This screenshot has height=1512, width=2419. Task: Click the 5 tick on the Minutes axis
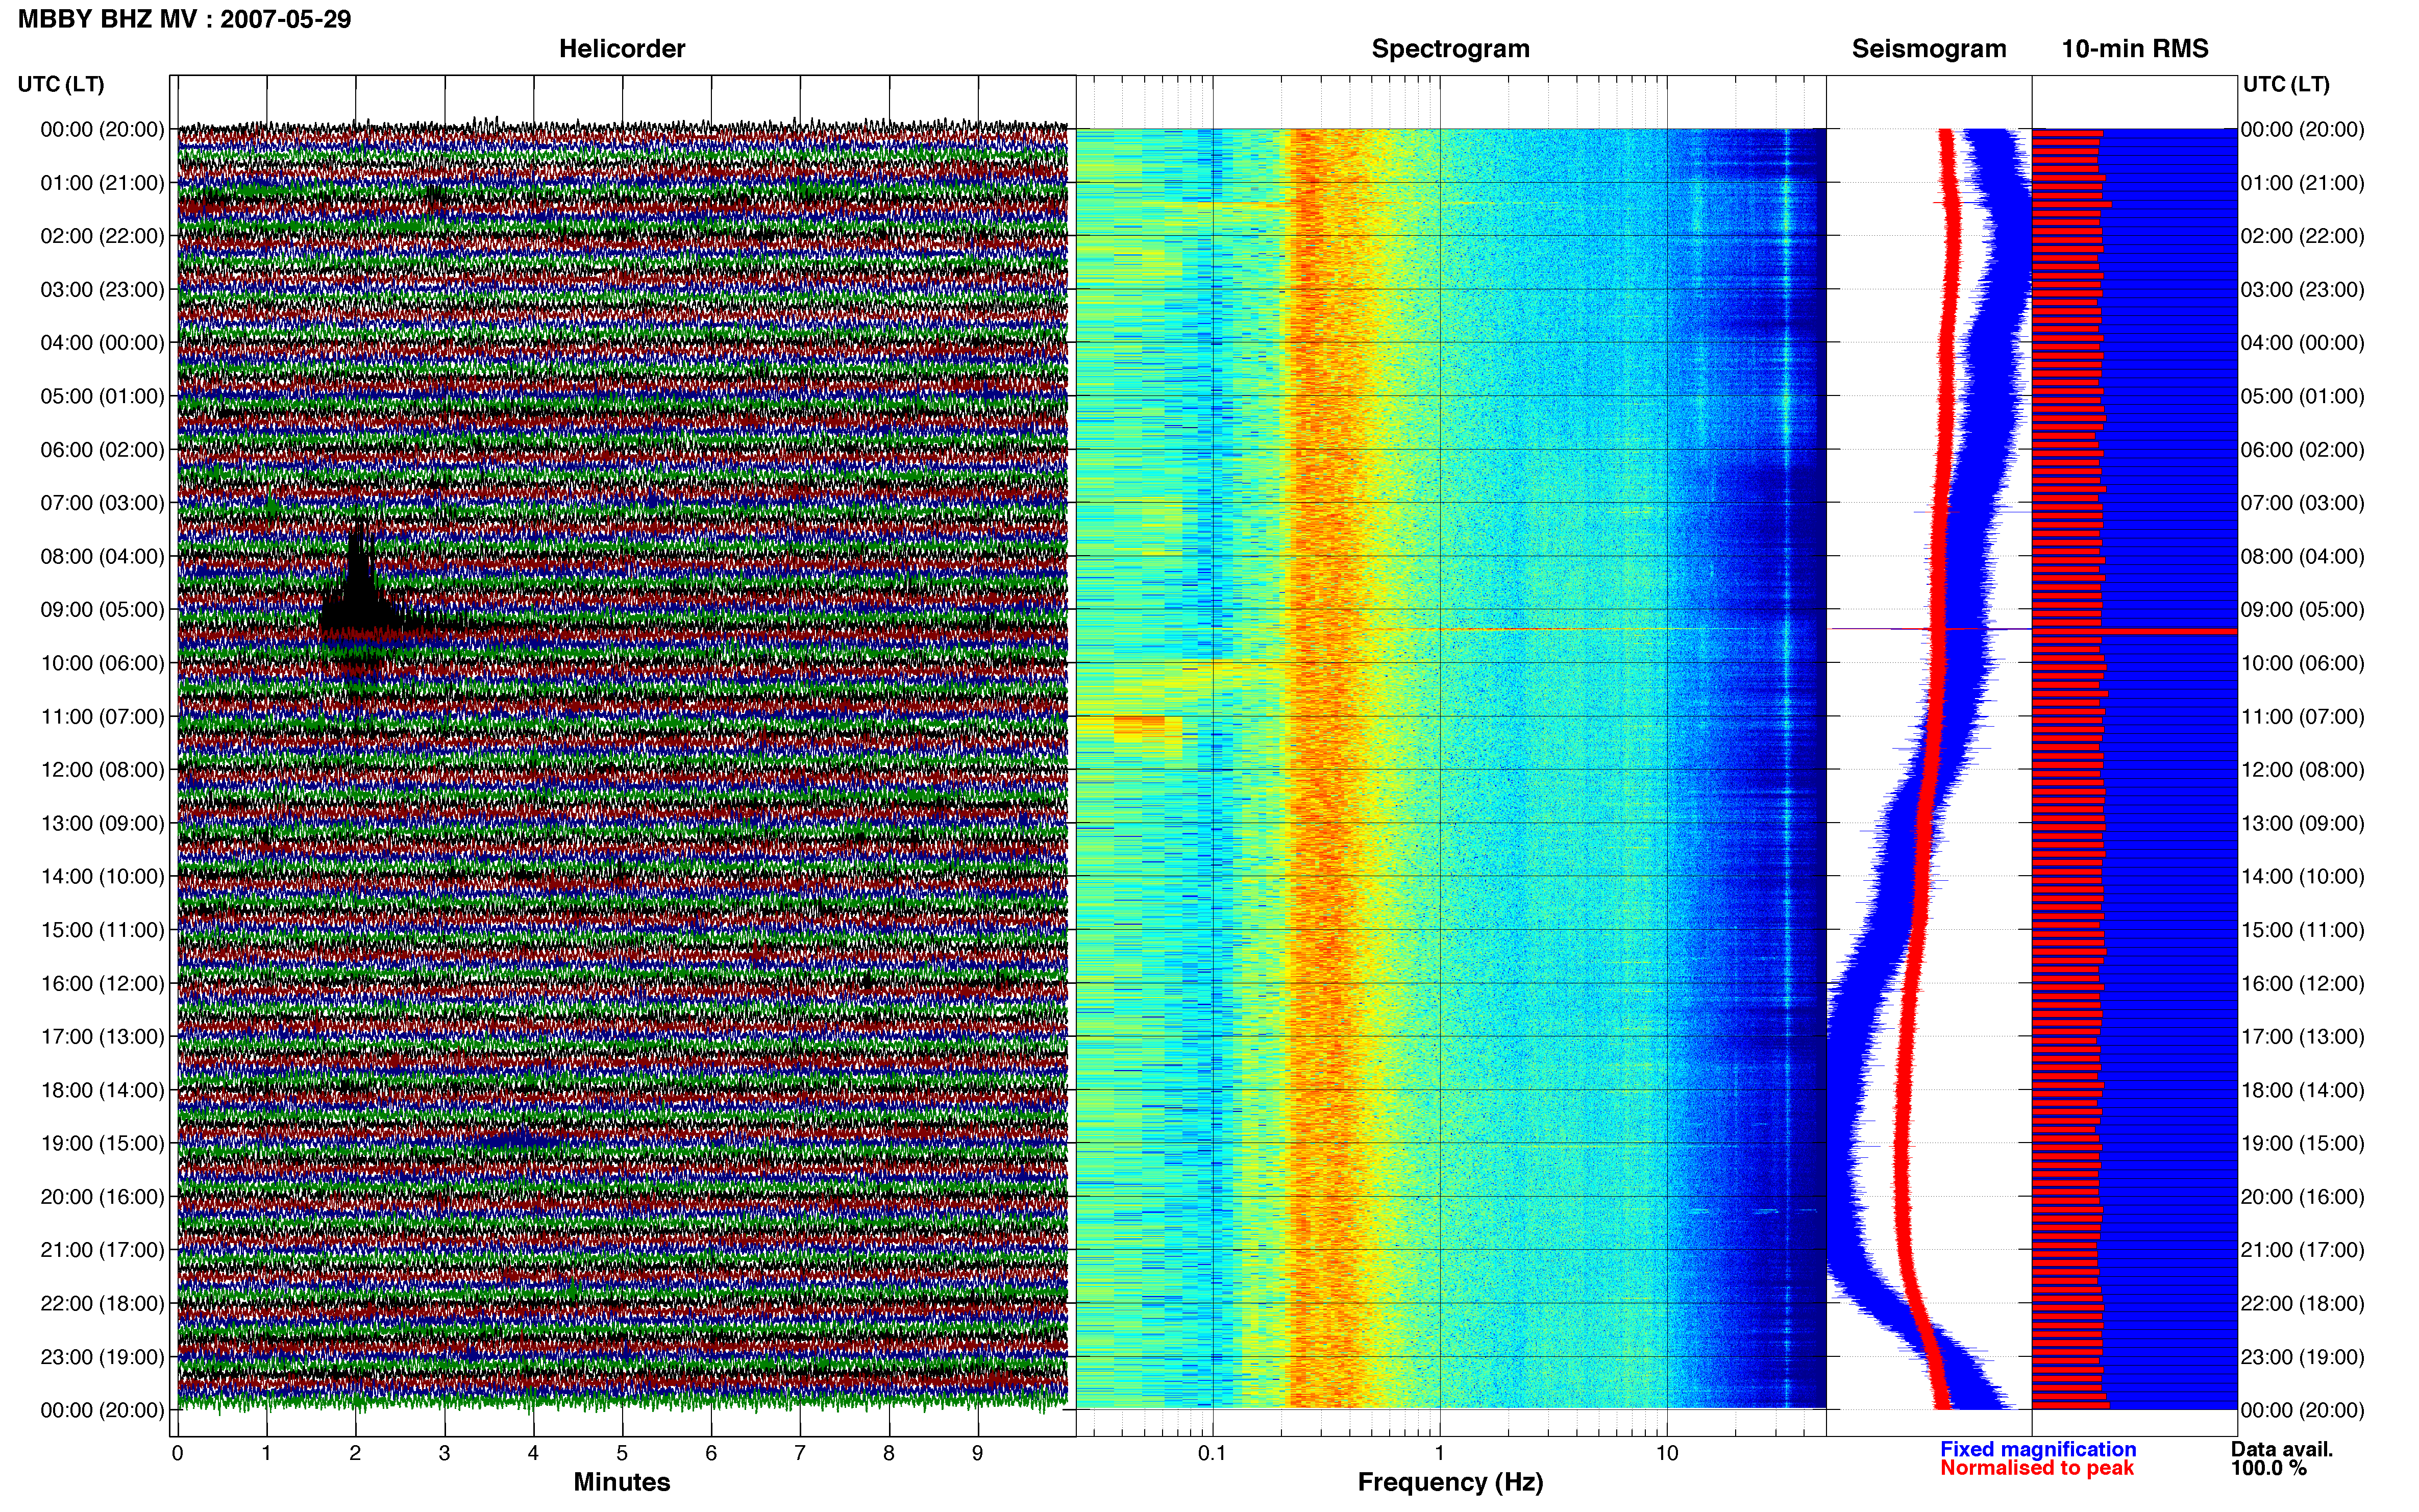pyautogui.click(x=622, y=1453)
